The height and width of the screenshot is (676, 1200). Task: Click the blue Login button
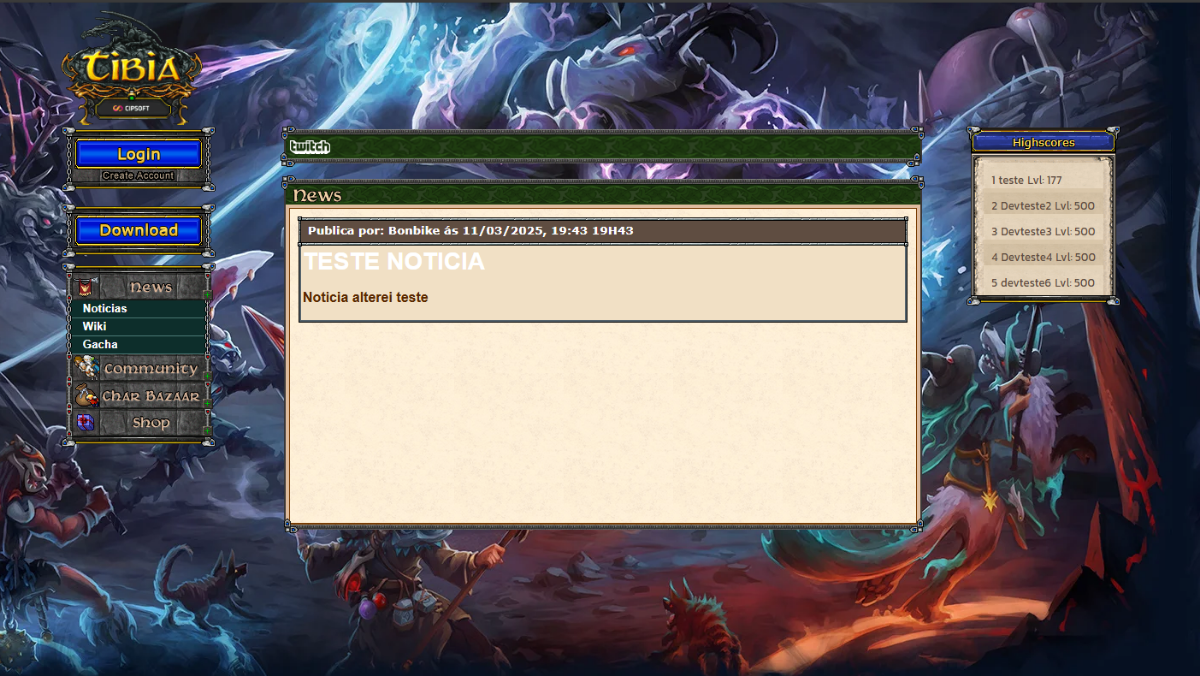[x=139, y=154]
